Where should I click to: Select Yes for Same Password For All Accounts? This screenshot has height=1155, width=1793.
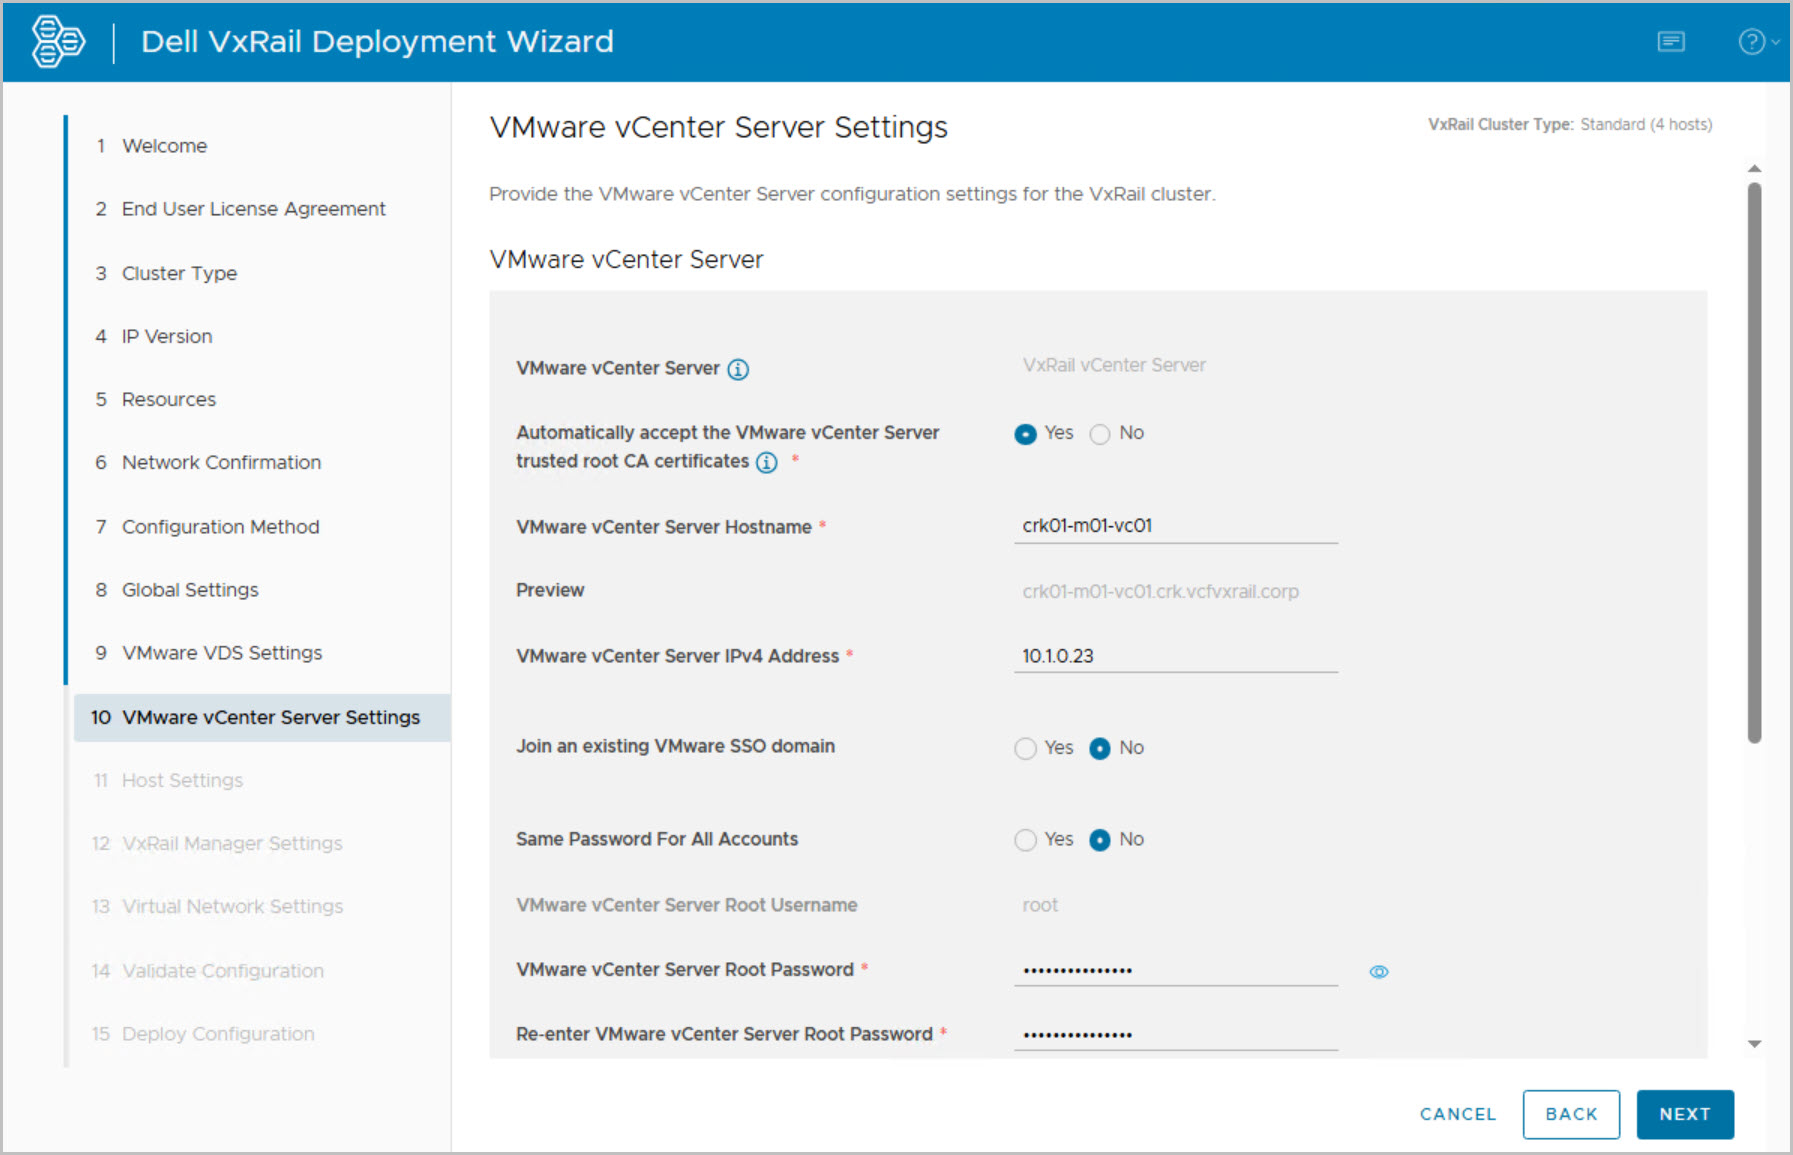coord(1025,840)
